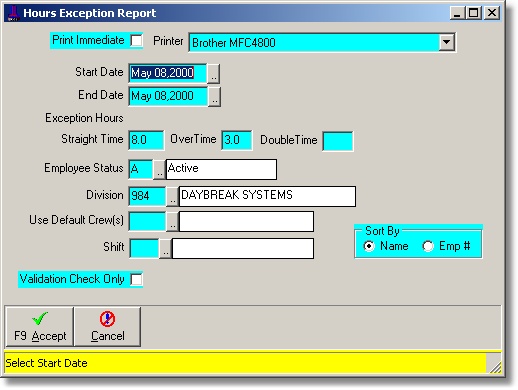Screen dimensions: 518x390
Task: Open the Use Default Crew(s) lookup button
Action: [172, 221]
